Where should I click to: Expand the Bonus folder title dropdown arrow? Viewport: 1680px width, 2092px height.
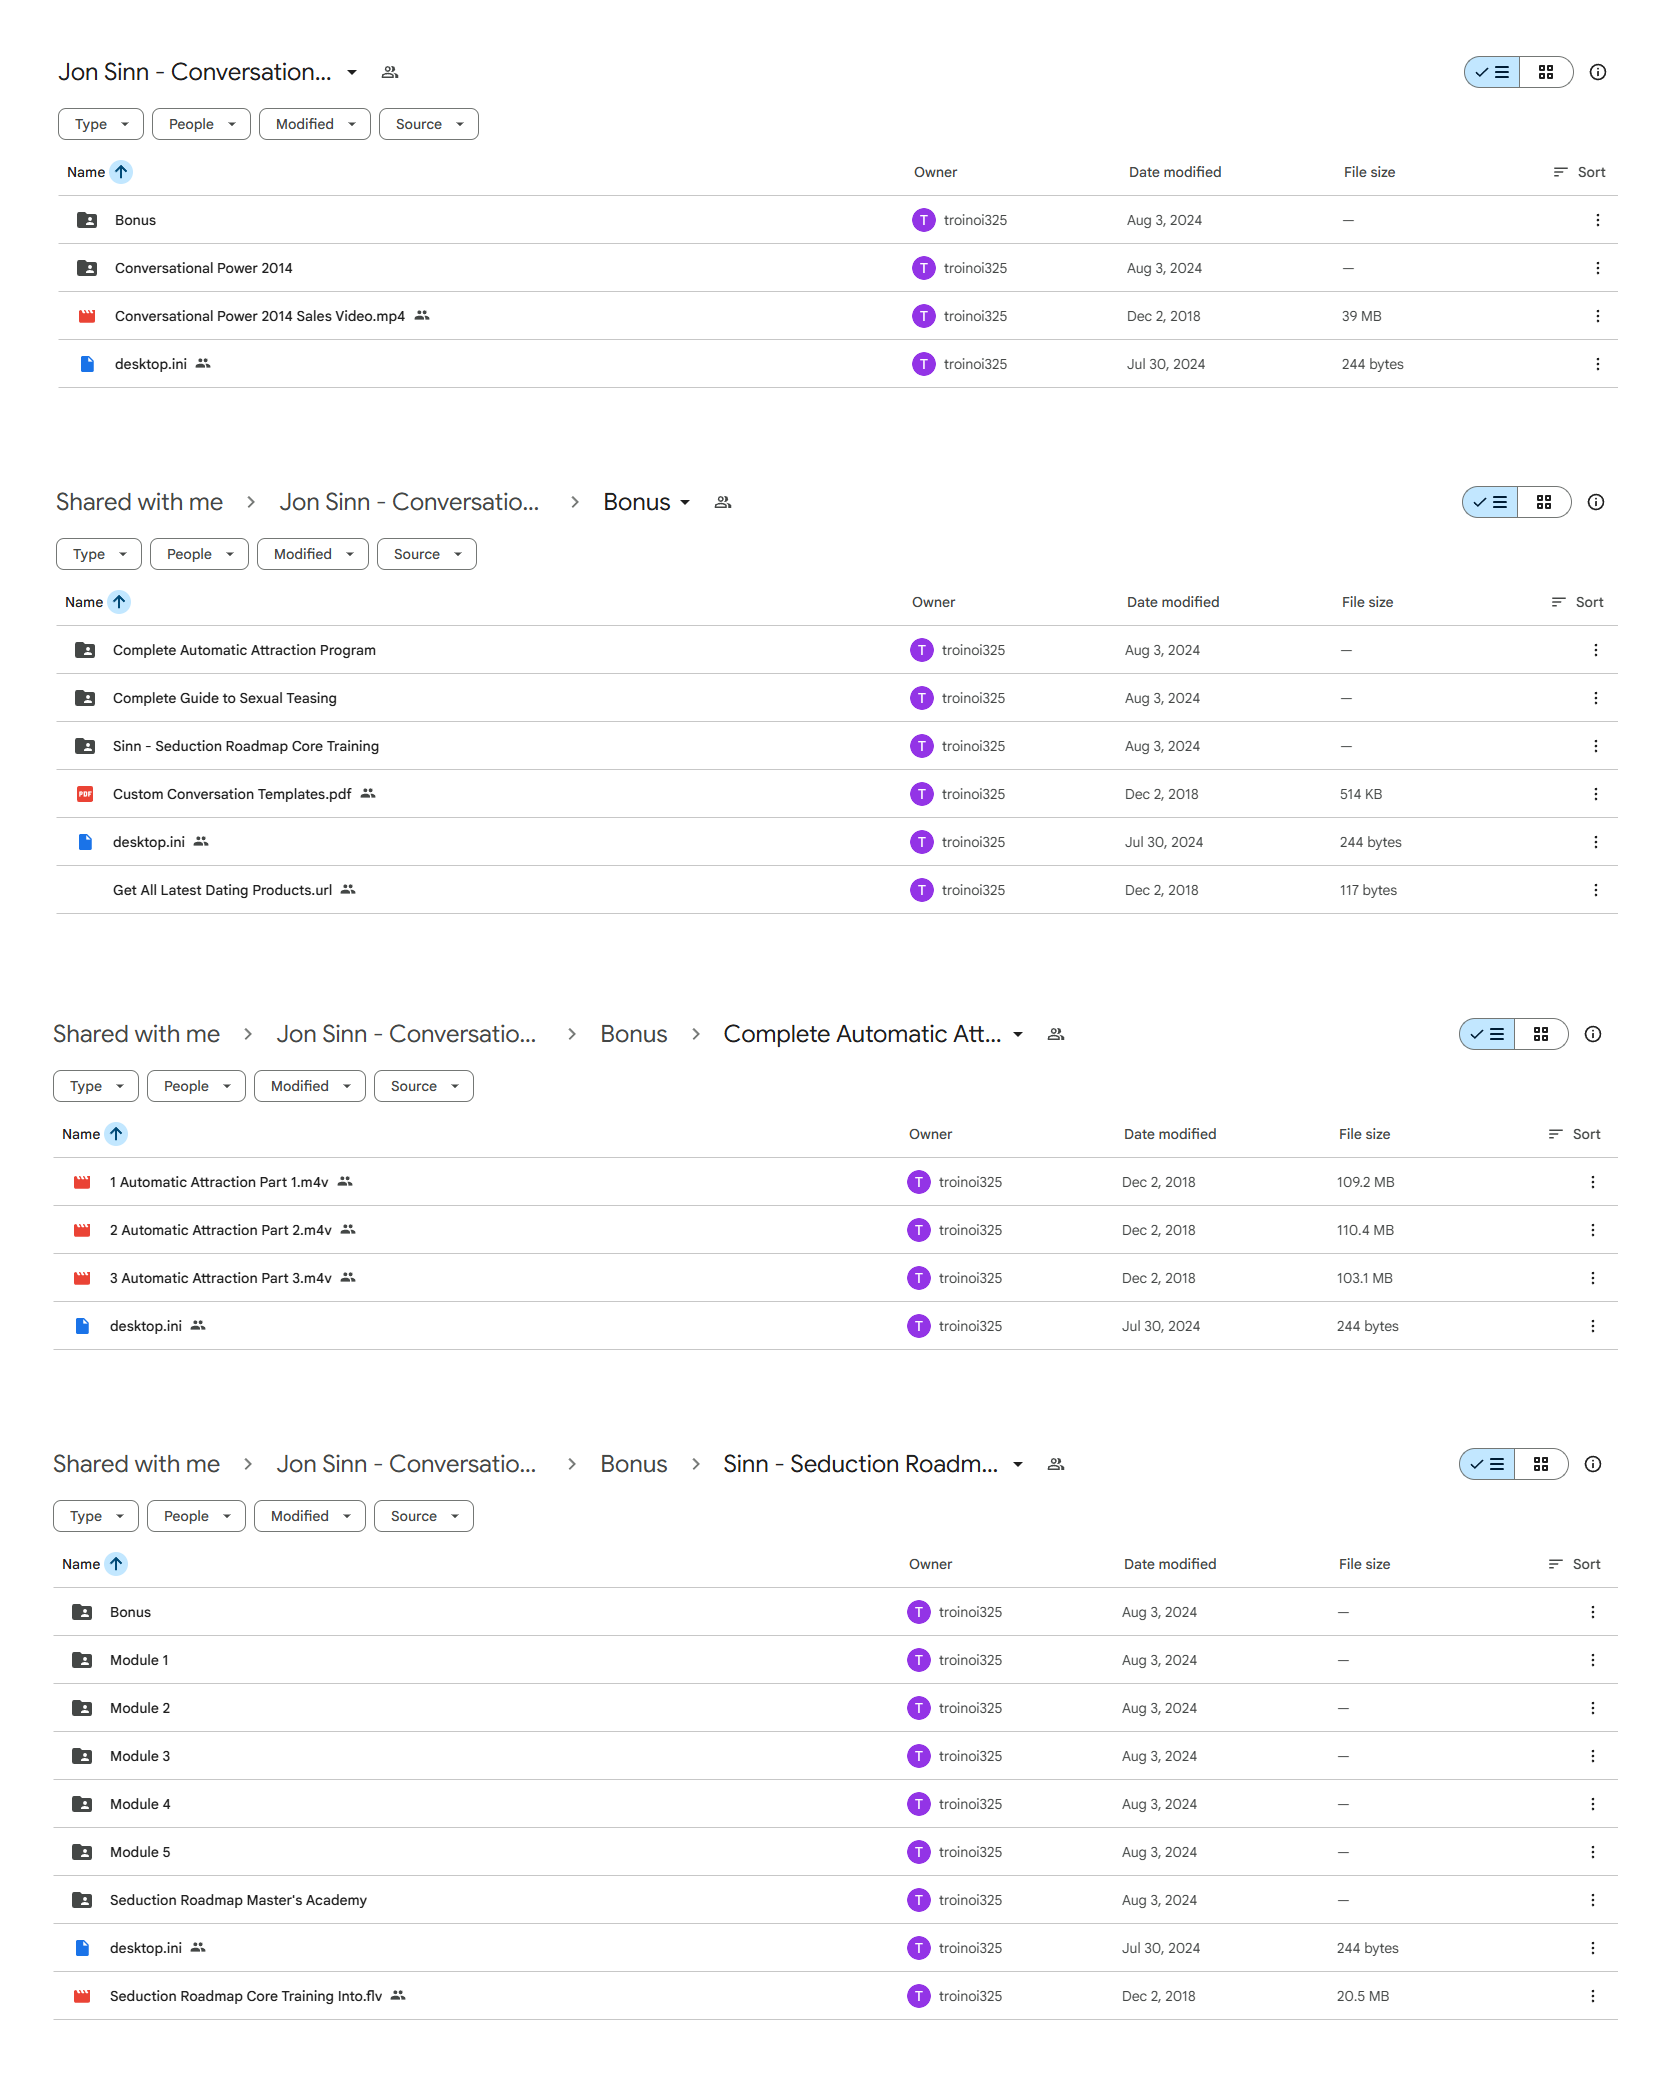point(685,502)
